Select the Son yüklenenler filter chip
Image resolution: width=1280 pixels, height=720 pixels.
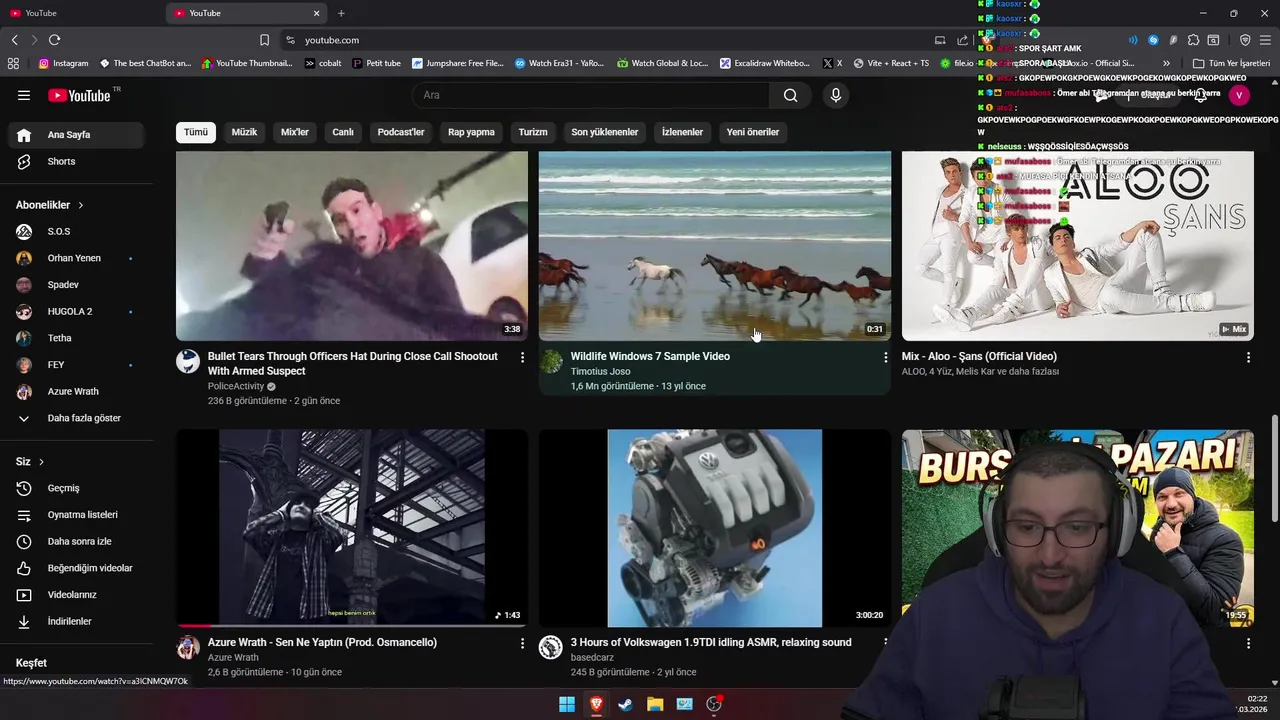coord(605,132)
